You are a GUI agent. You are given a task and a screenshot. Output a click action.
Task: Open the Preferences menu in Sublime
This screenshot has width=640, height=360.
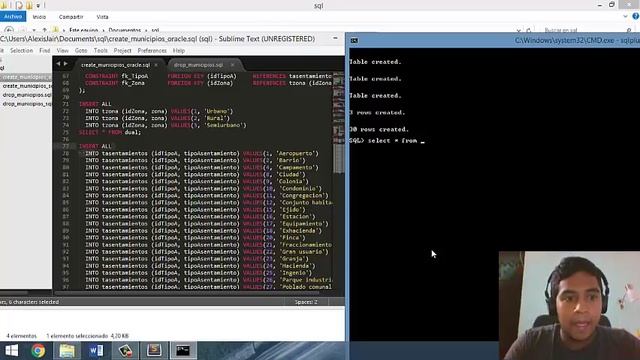tap(152, 51)
